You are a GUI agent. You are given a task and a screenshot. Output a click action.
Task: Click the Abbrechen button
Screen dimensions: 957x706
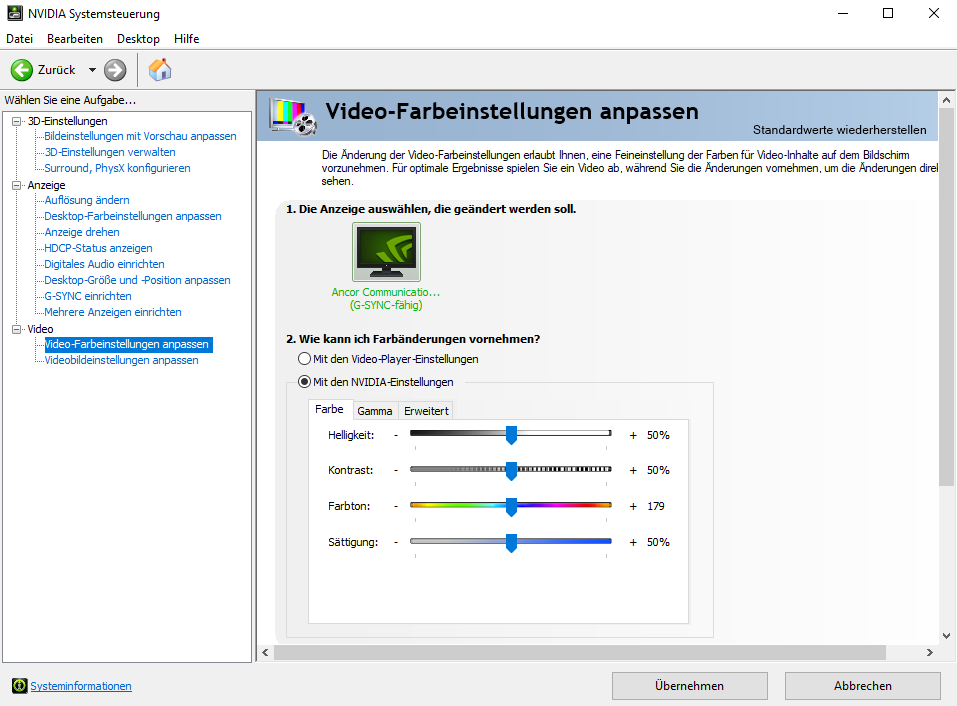[862, 686]
